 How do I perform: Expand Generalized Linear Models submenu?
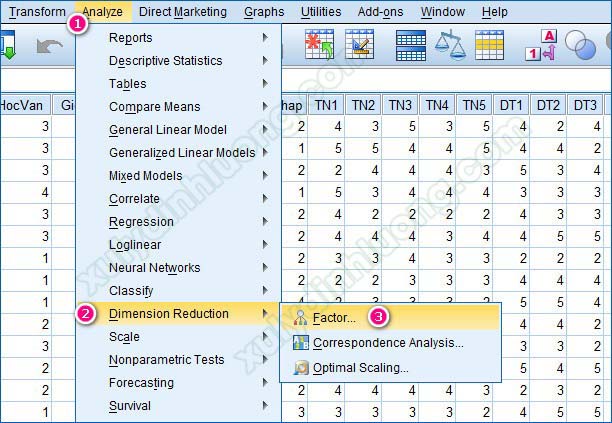[x=178, y=153]
